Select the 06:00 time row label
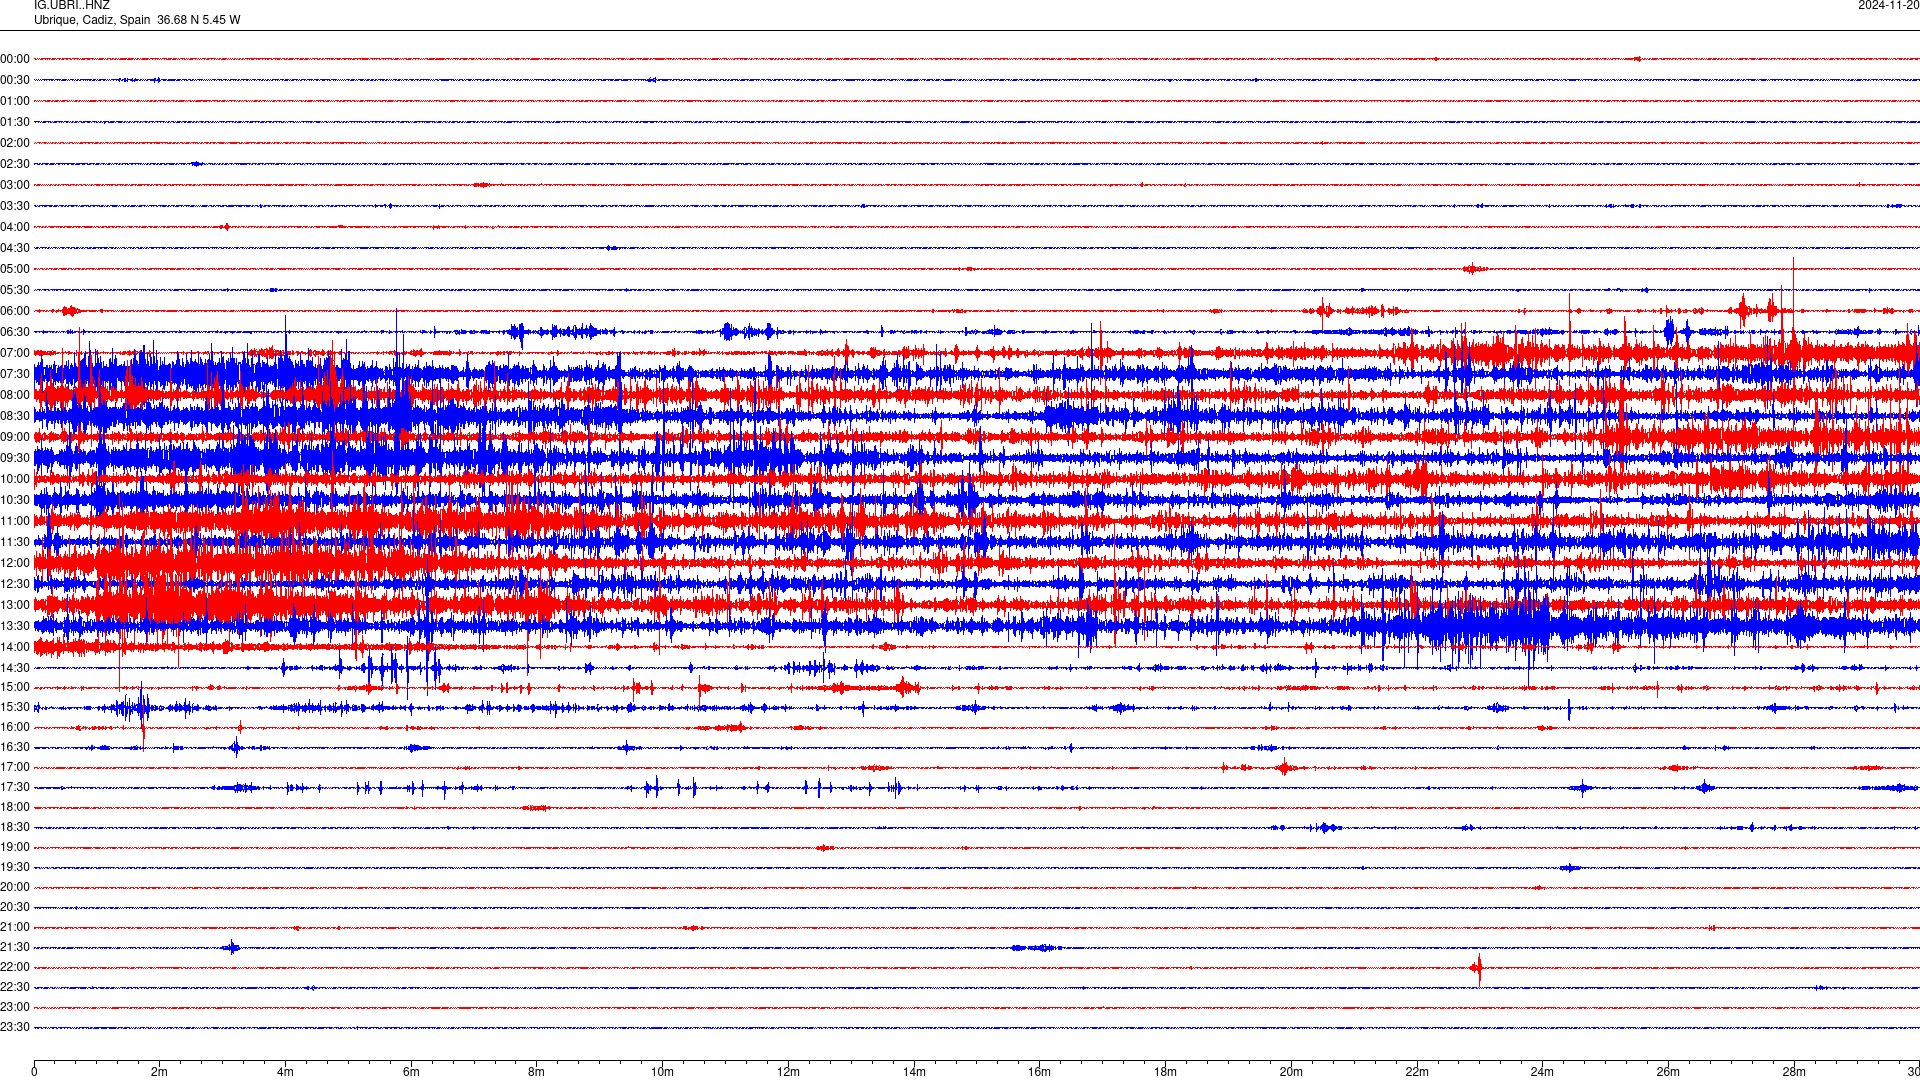Screen dimensions: 1920x1080 (x=15, y=311)
